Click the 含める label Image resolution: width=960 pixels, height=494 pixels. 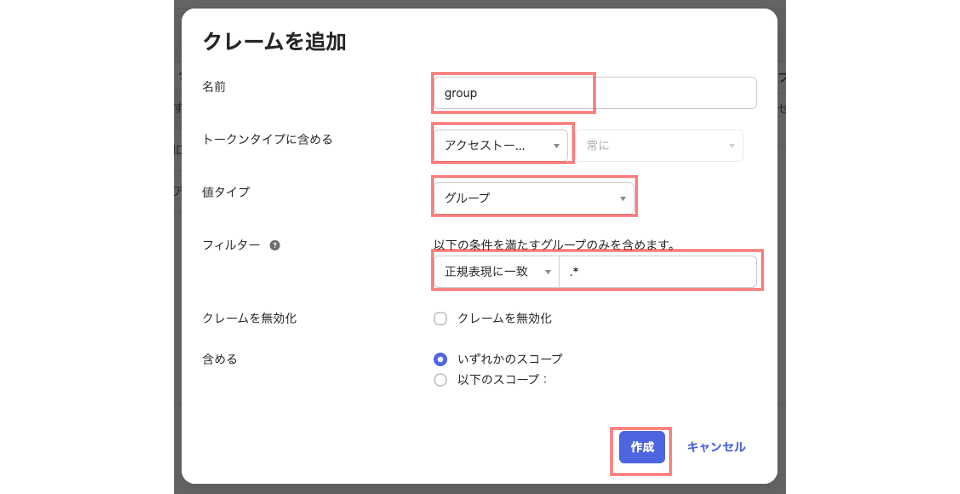coord(220,359)
